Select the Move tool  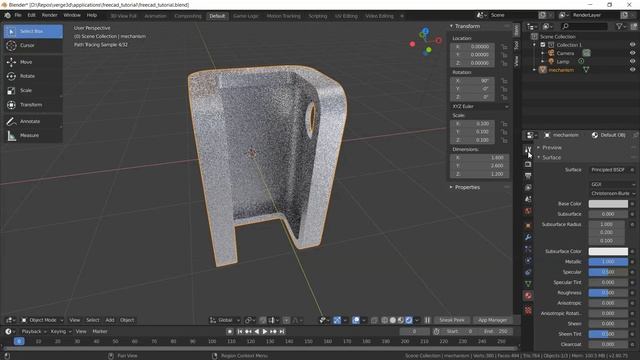pyautogui.click(x=33, y=62)
